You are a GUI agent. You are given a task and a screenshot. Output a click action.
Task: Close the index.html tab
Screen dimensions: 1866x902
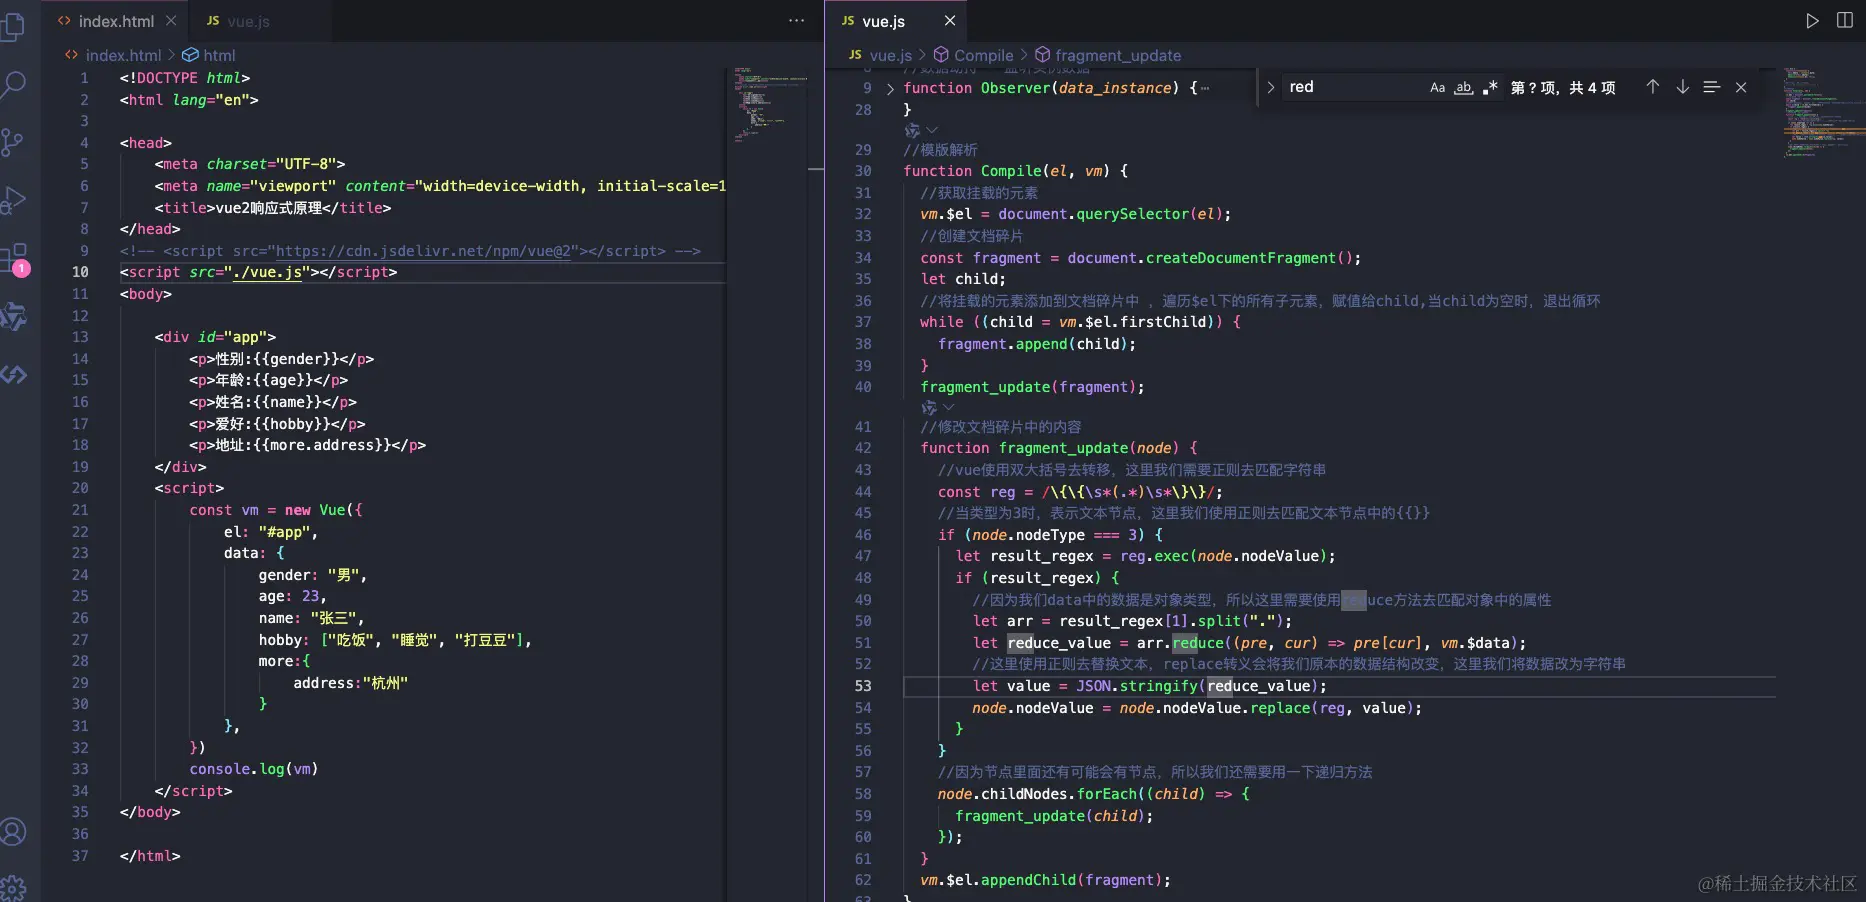[x=171, y=21]
